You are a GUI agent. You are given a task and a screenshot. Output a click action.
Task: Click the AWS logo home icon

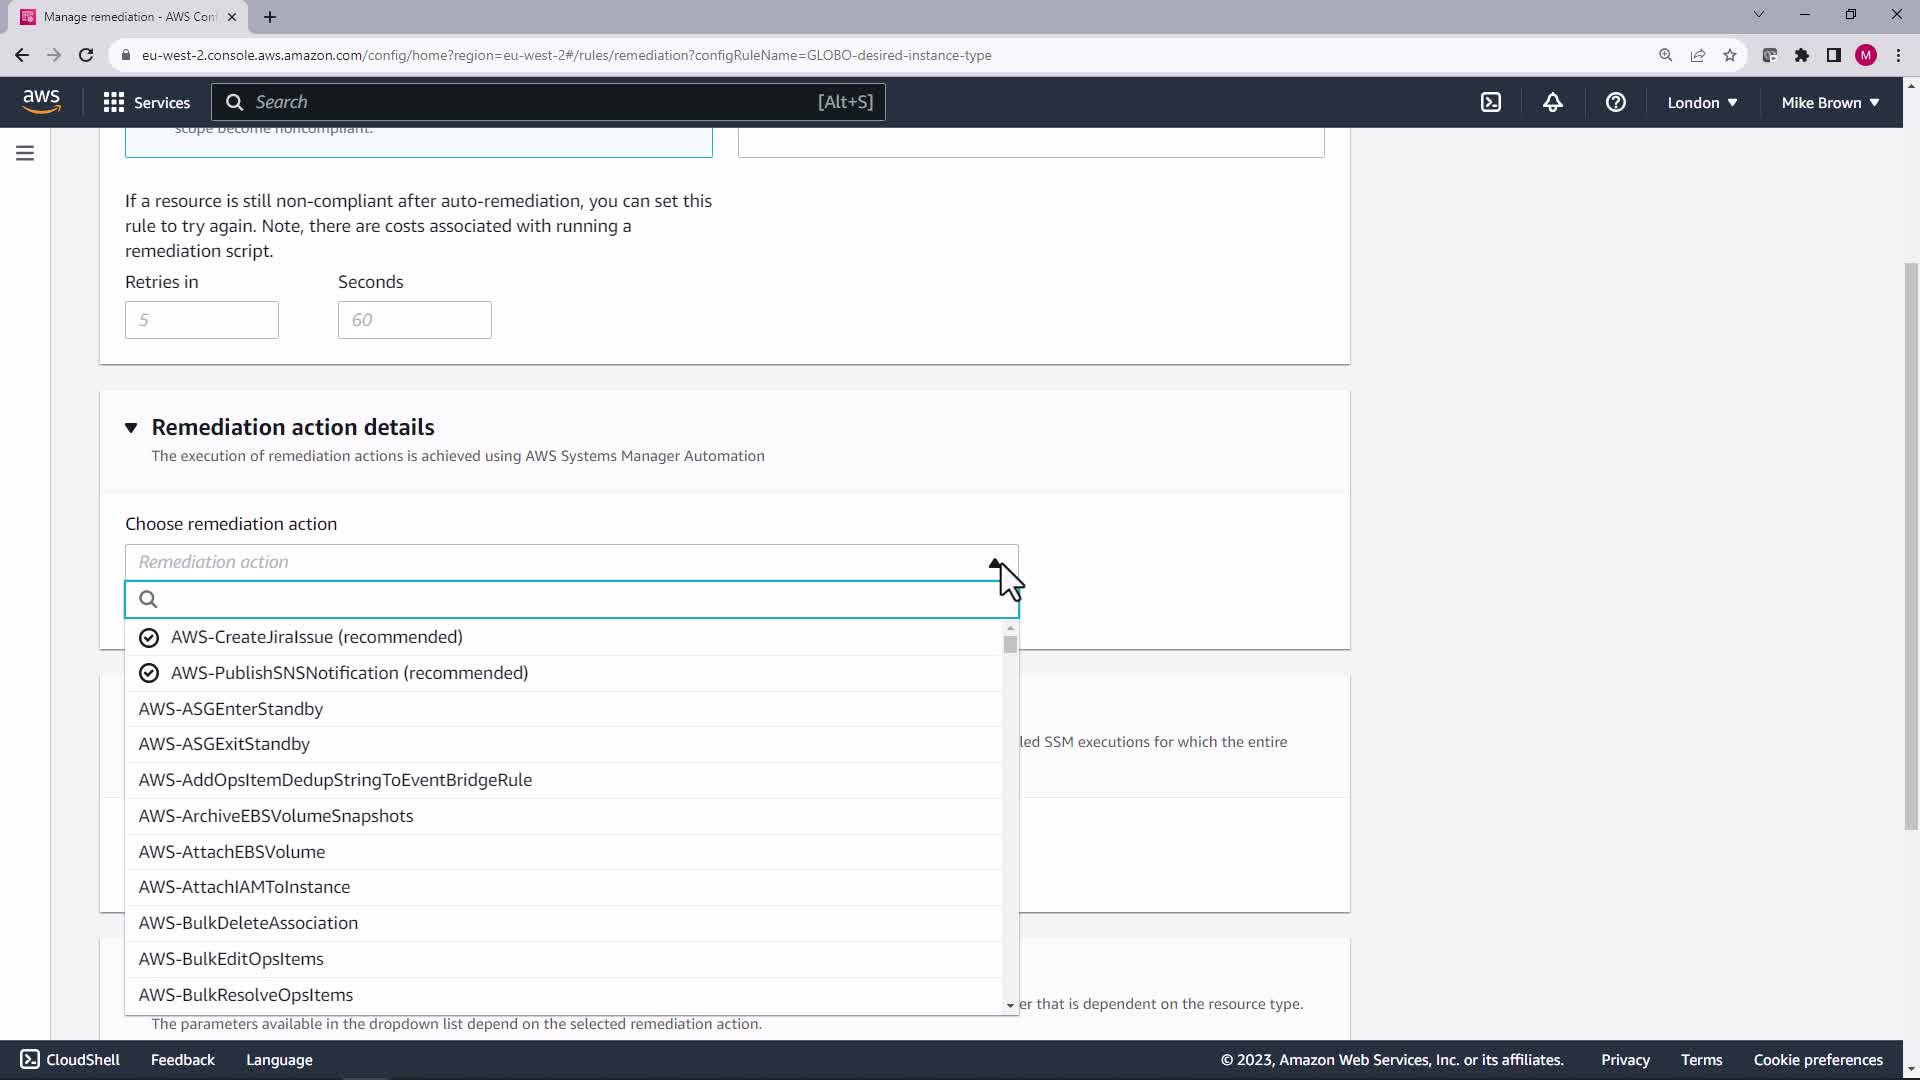[41, 101]
